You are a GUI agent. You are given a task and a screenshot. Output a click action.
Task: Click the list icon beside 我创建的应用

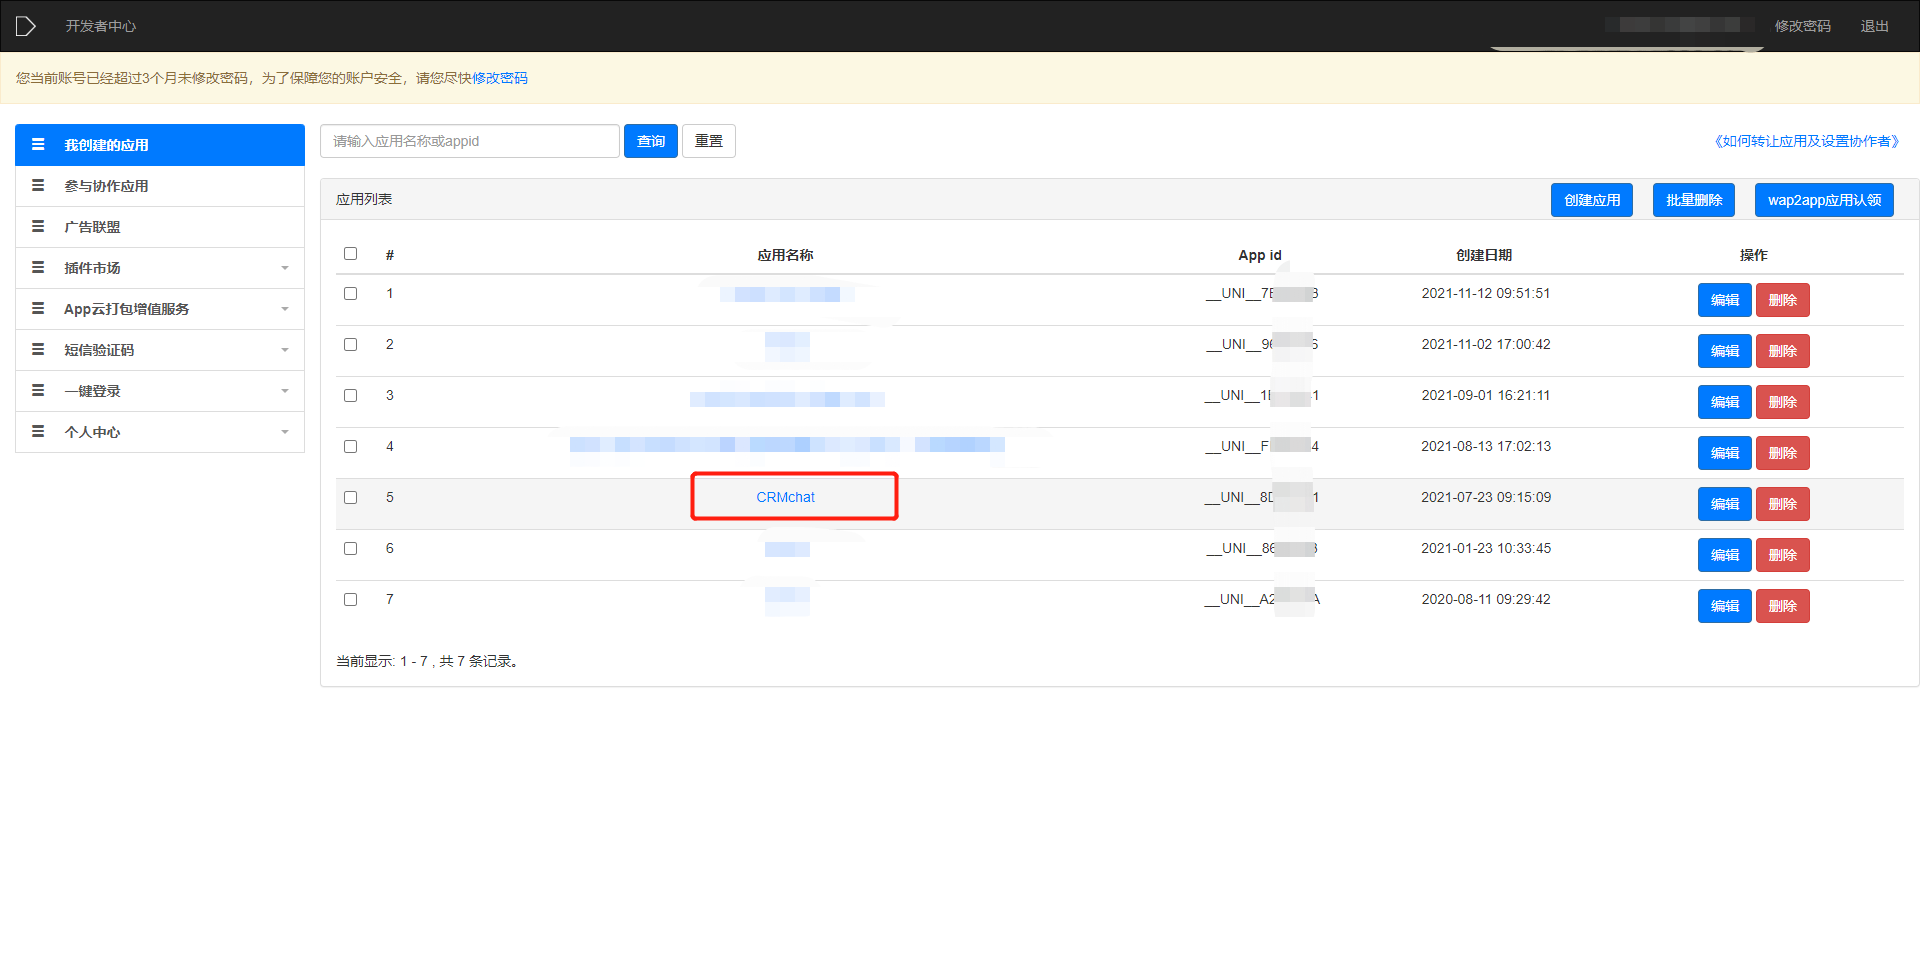pyautogui.click(x=38, y=145)
